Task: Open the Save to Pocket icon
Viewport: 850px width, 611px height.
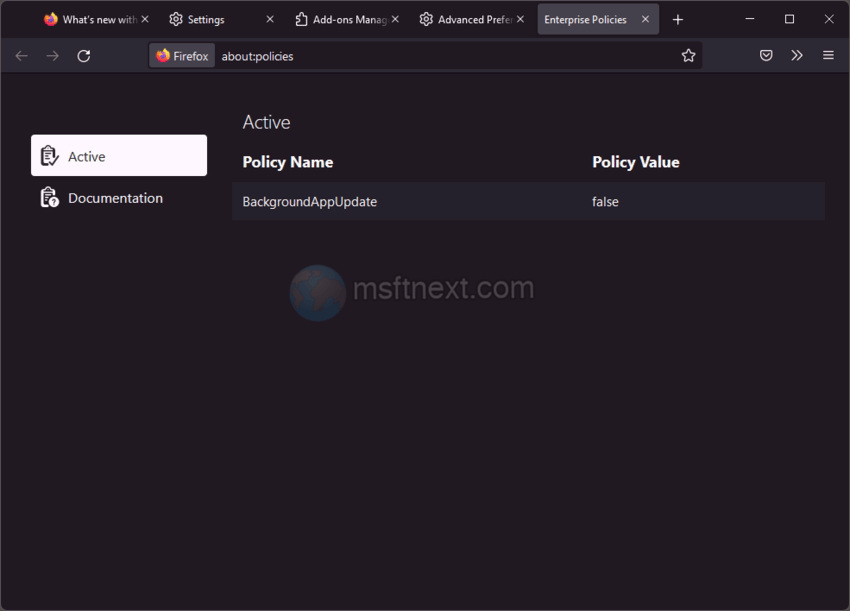Action: click(766, 56)
